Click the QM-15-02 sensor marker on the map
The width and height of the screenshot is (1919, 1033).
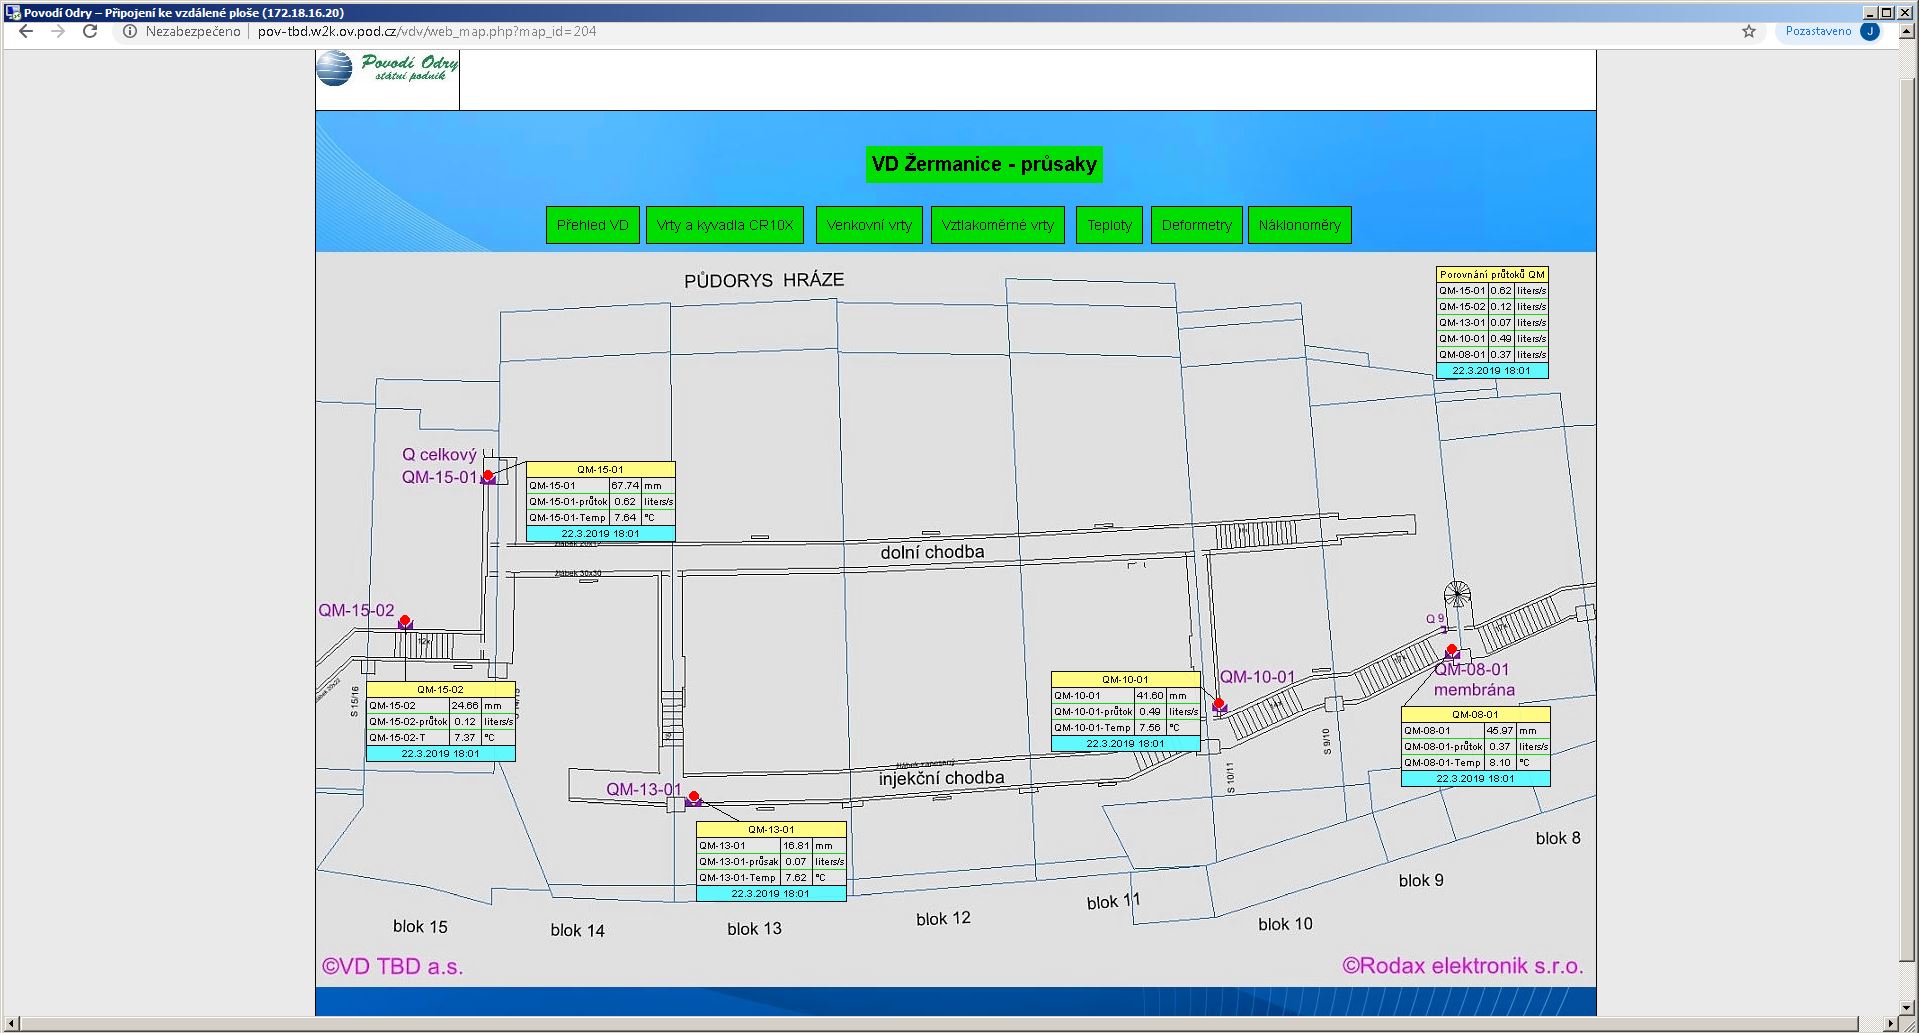[405, 622]
